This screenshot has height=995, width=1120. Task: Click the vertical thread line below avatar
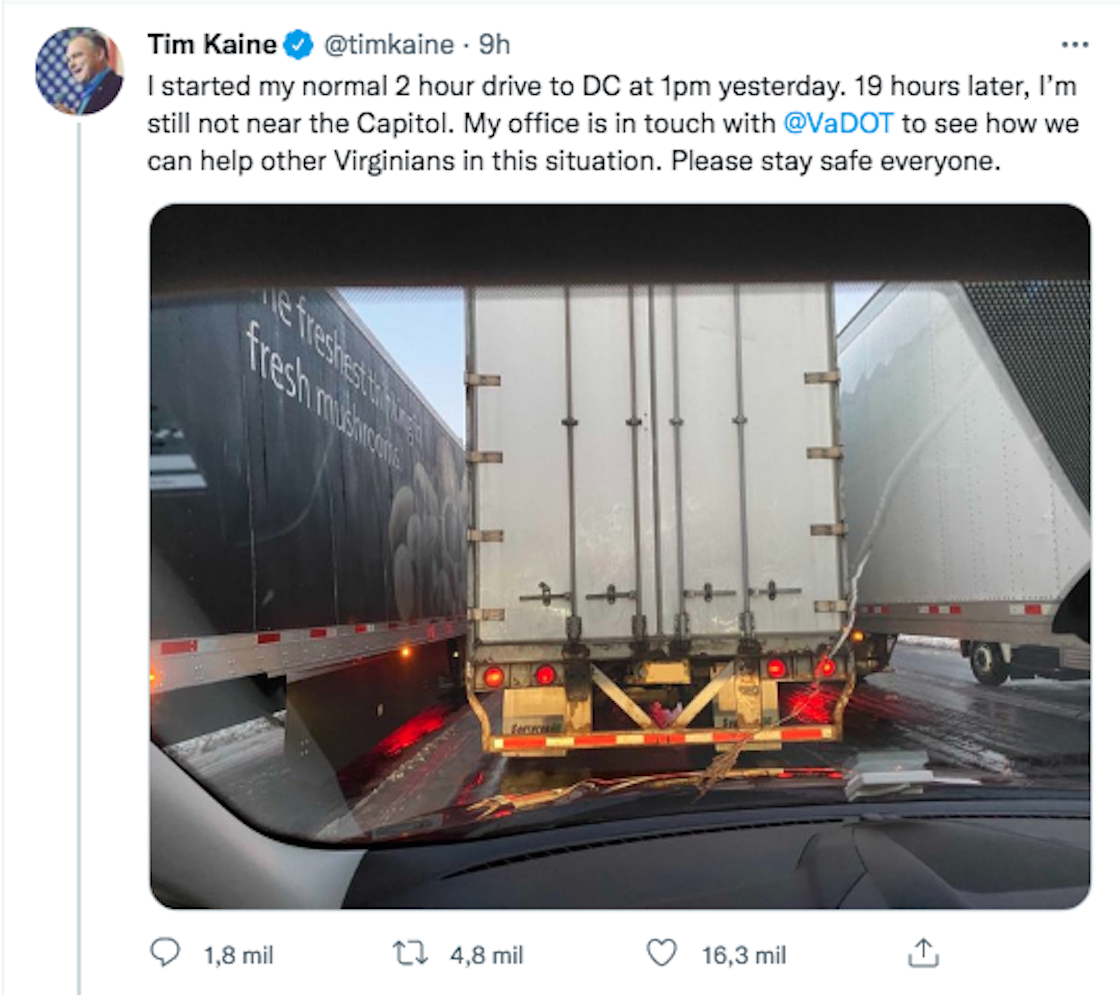tap(78, 500)
